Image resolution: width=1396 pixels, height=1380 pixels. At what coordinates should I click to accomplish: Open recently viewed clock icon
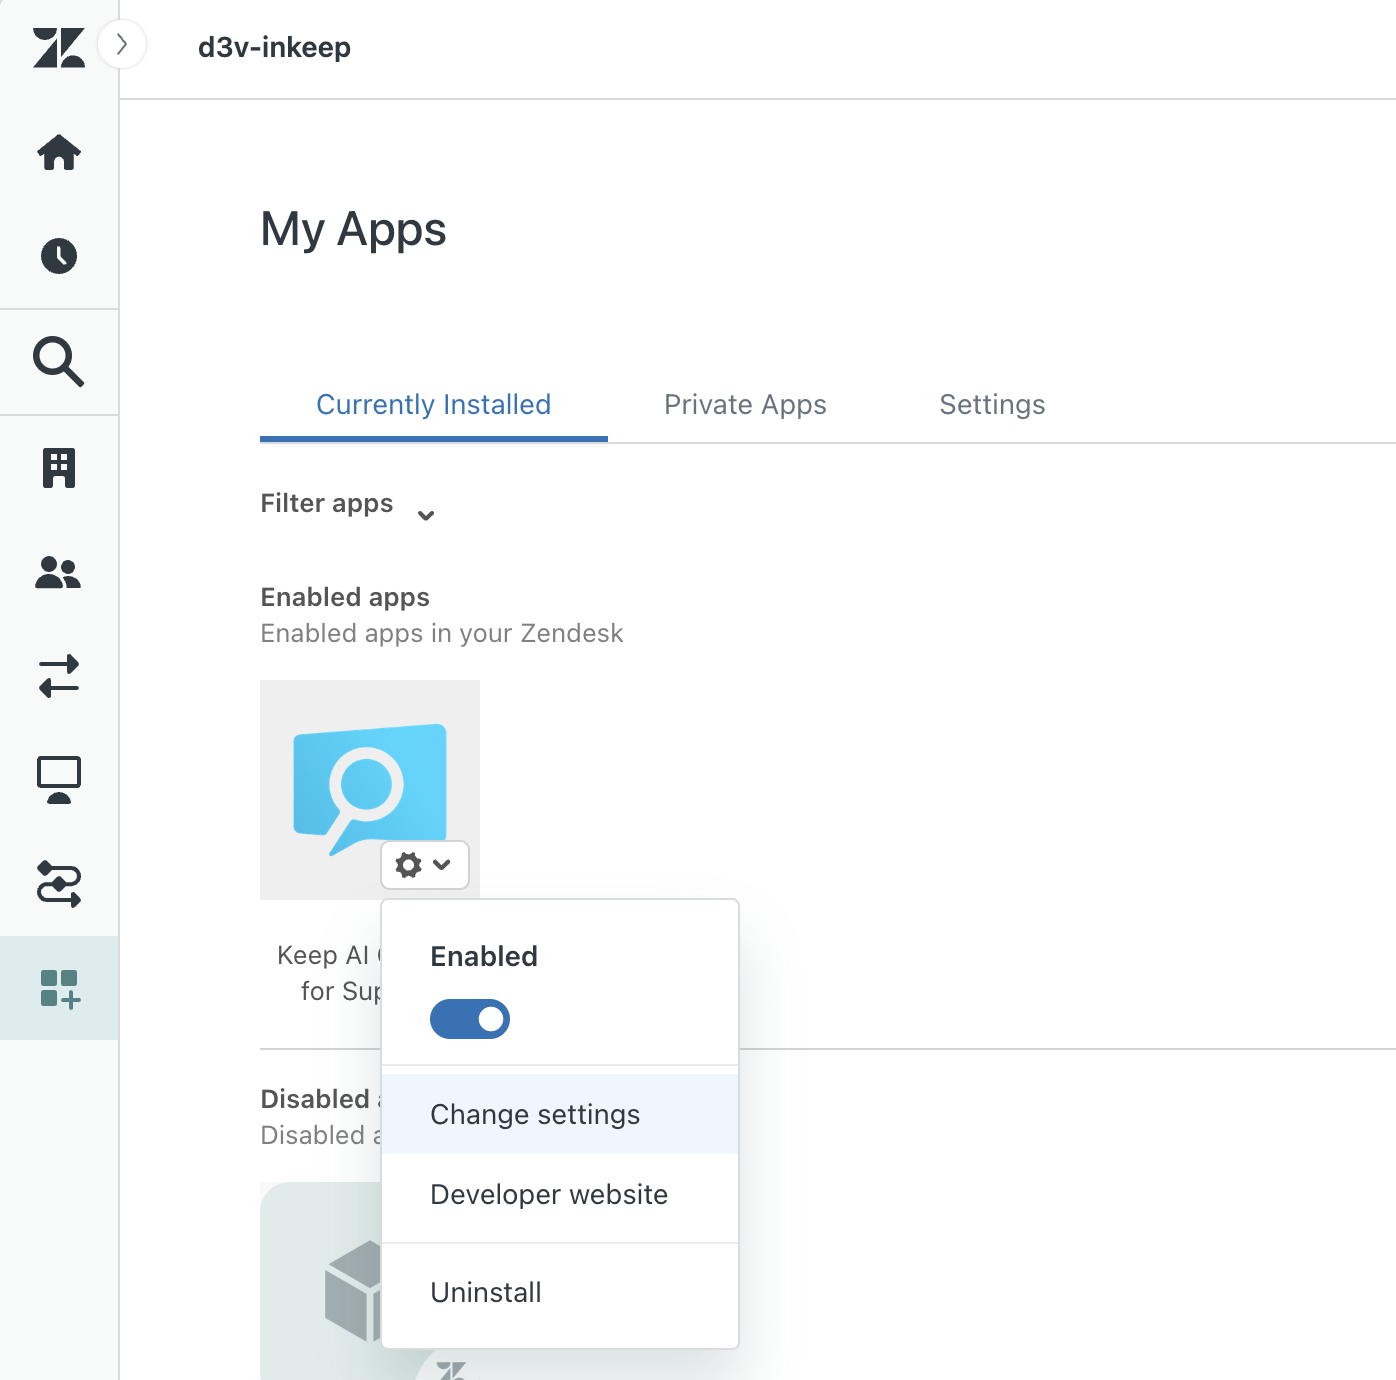tap(59, 256)
